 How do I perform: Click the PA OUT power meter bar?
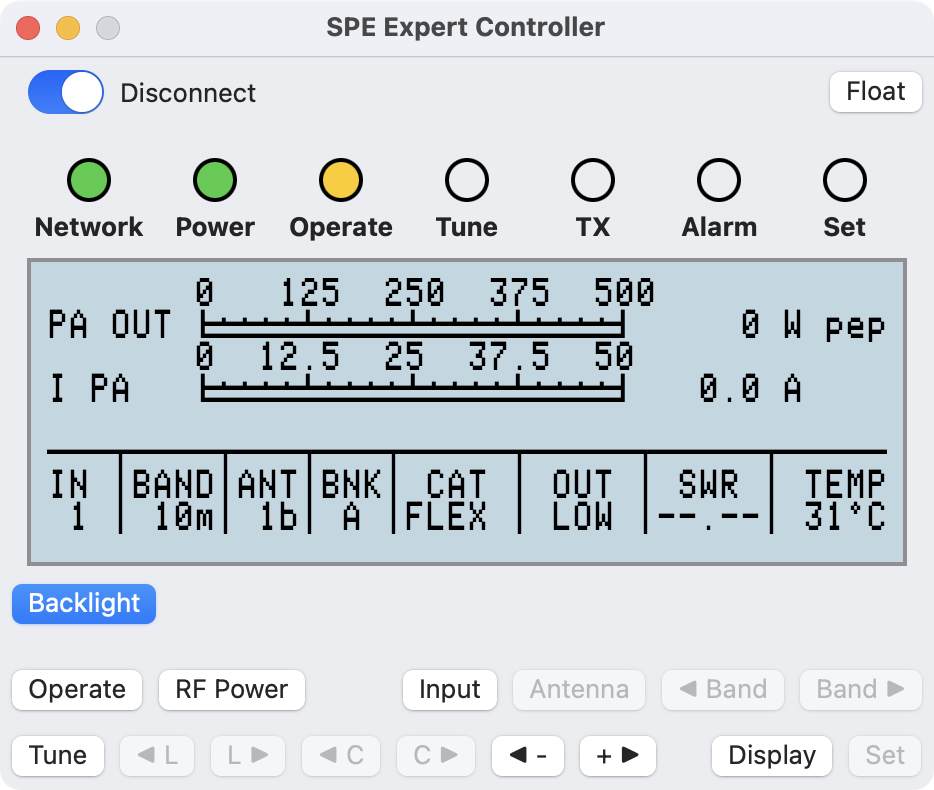pos(413,324)
